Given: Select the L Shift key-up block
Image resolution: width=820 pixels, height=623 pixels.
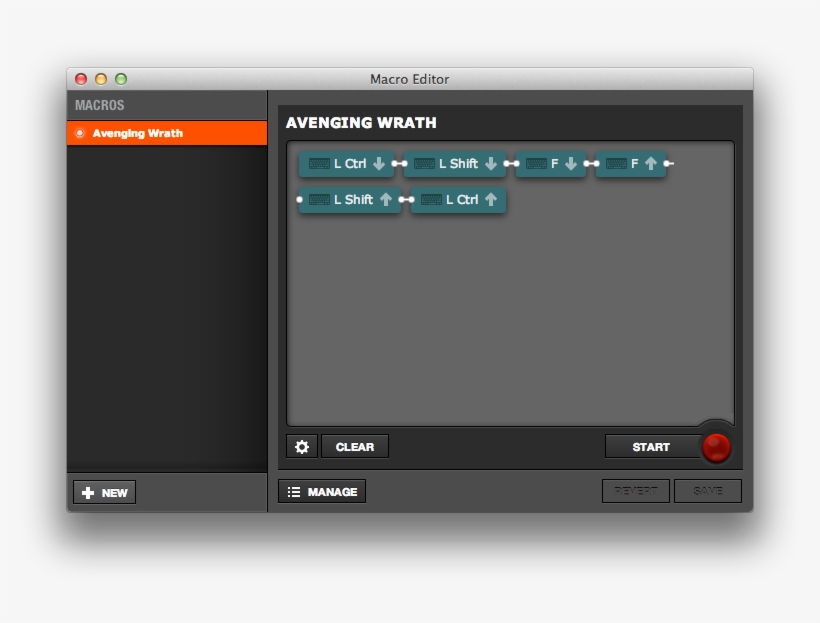Looking at the screenshot, I should point(350,200).
